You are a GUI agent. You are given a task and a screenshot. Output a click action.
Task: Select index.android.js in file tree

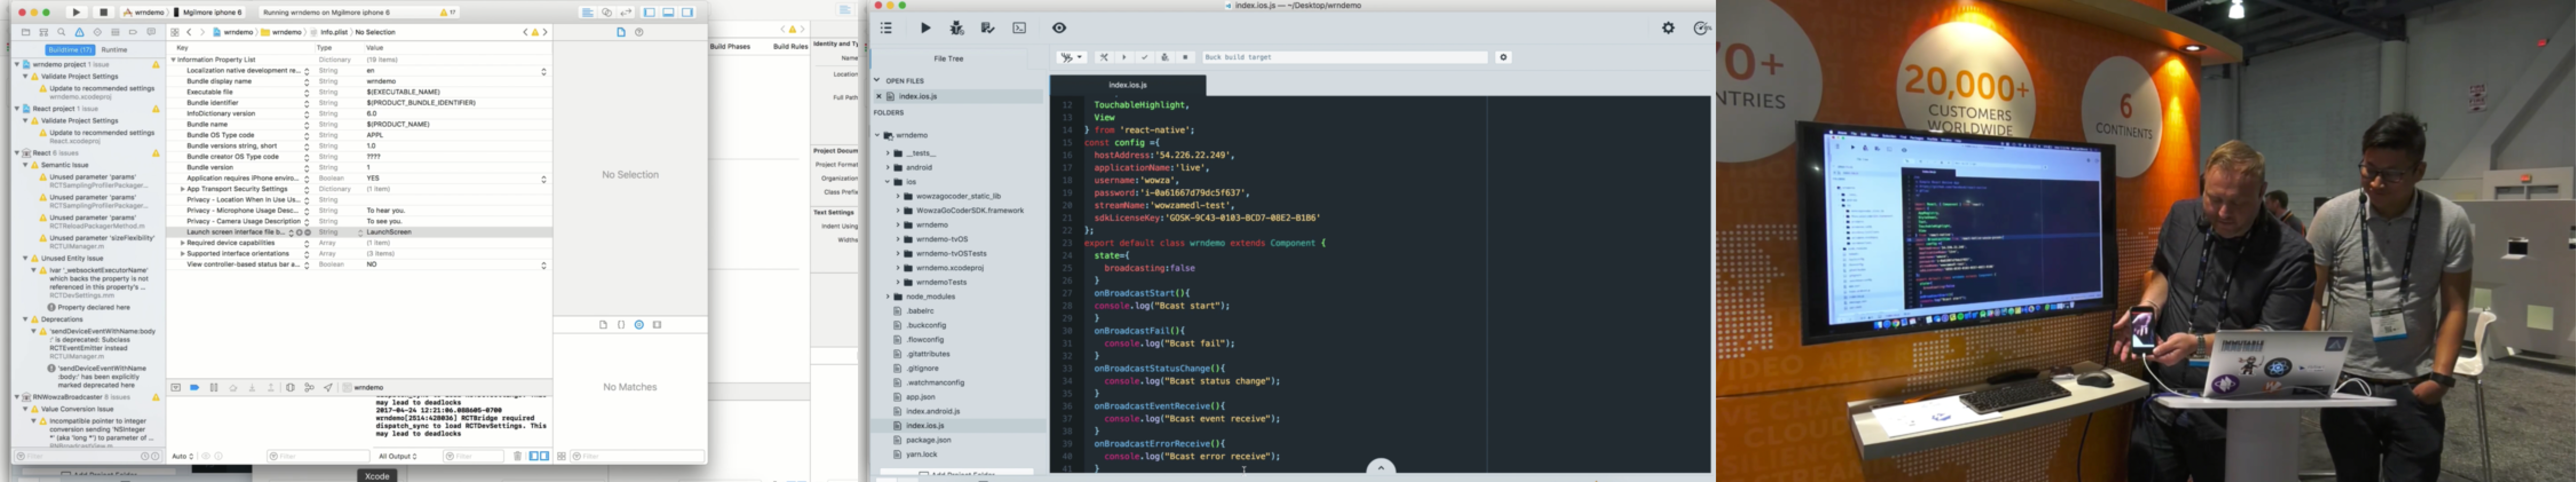click(x=932, y=411)
